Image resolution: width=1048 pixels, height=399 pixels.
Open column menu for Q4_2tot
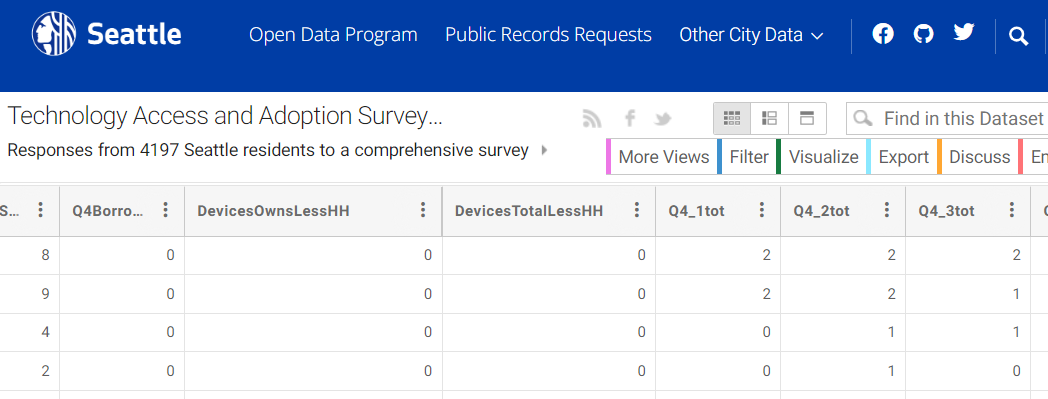886,211
